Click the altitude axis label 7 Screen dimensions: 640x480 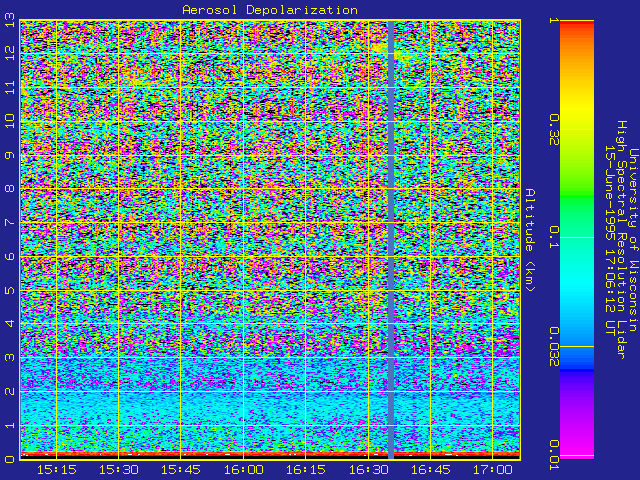click(x=10, y=222)
